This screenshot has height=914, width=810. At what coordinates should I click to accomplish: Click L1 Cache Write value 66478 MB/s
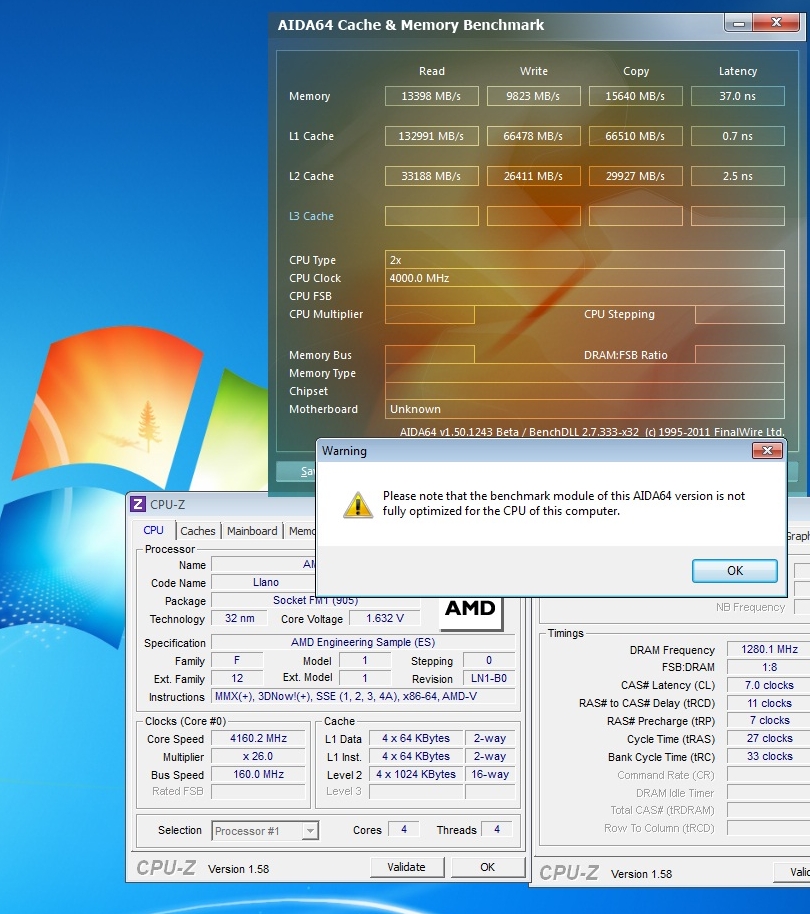(x=533, y=136)
